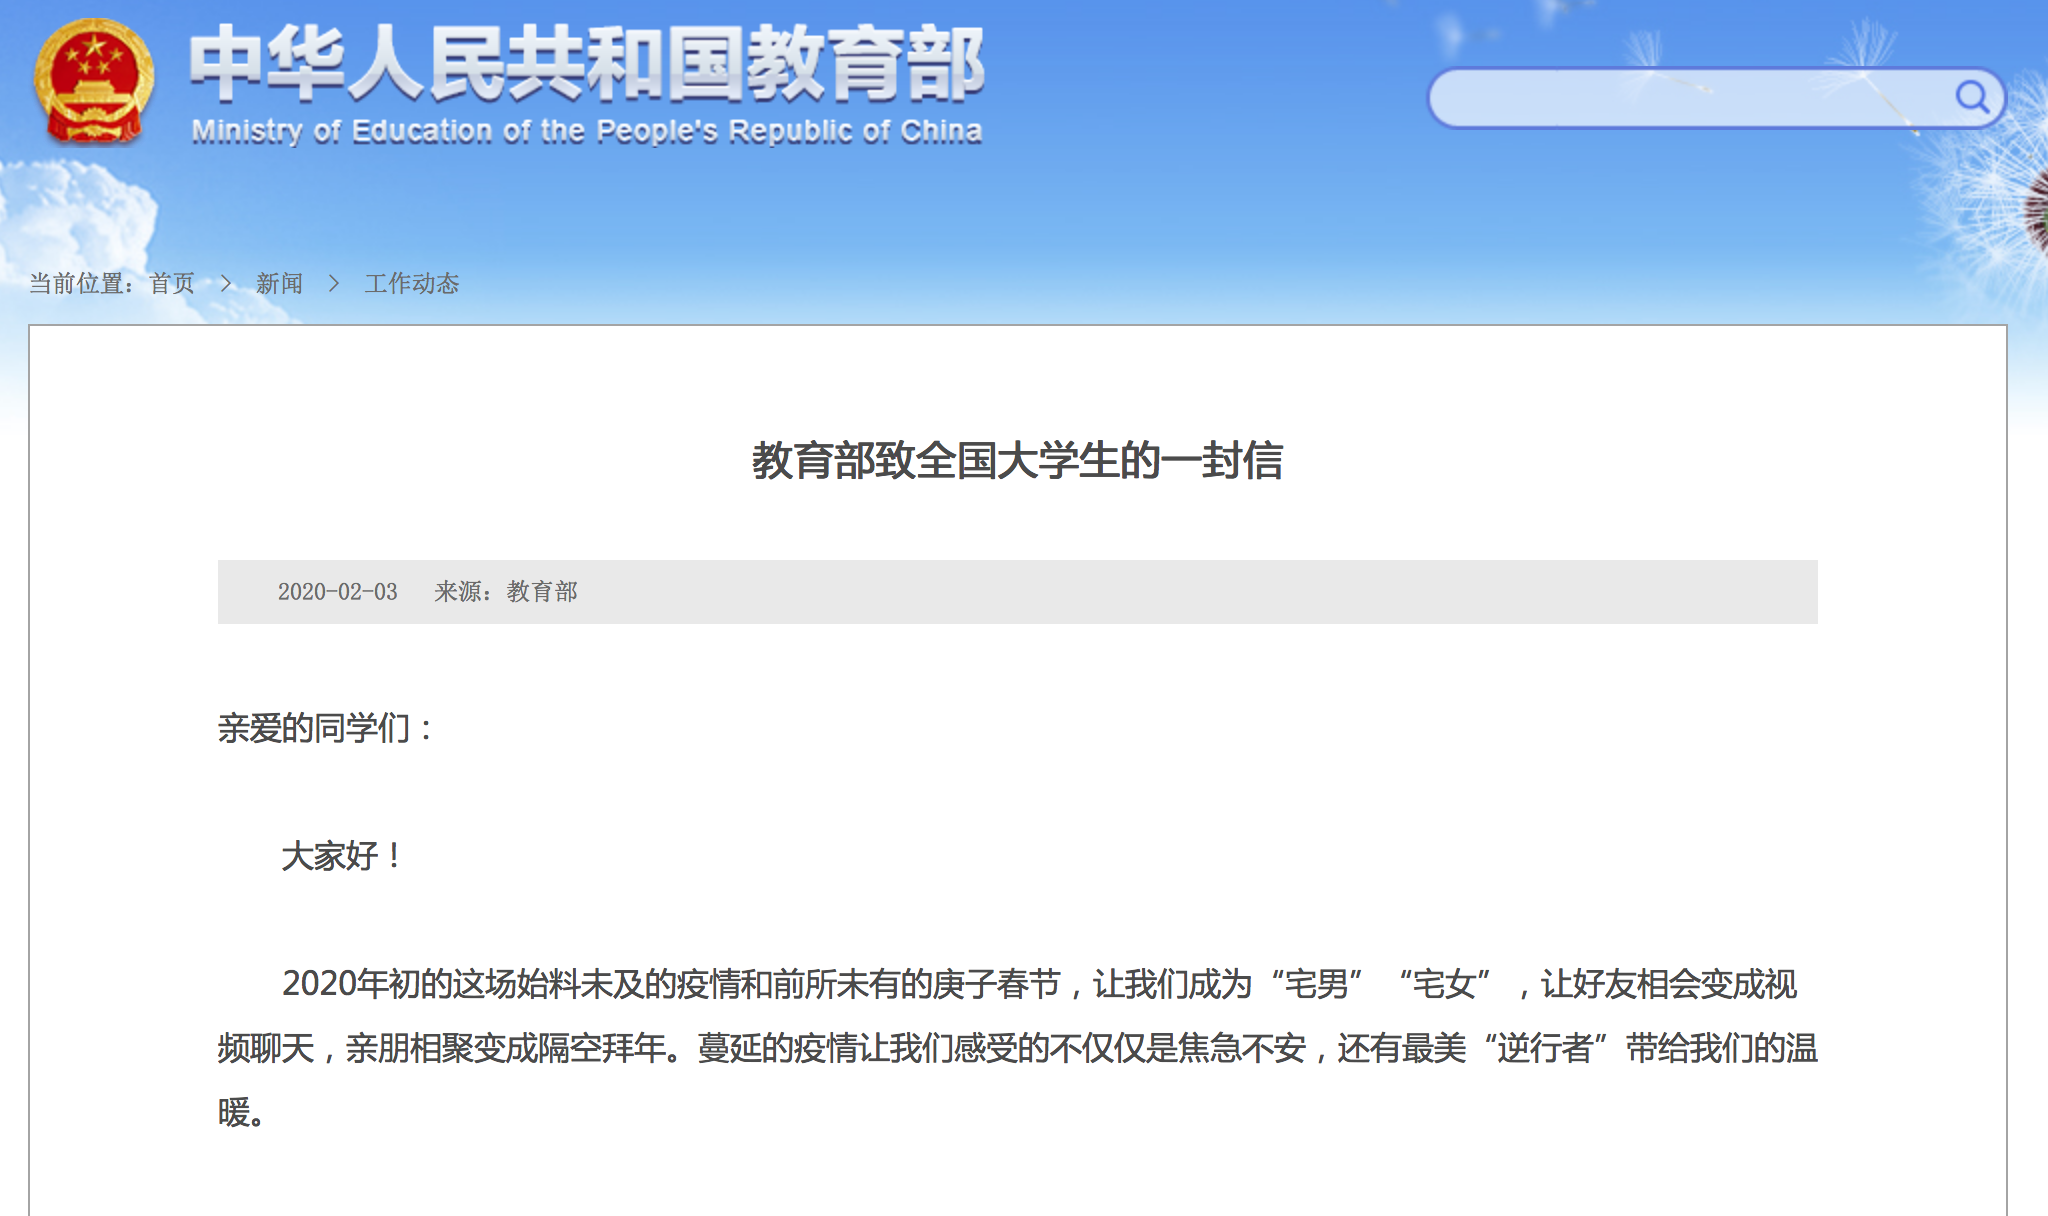Click the 来源：教育部 source label
2048x1216 pixels.
[506, 592]
